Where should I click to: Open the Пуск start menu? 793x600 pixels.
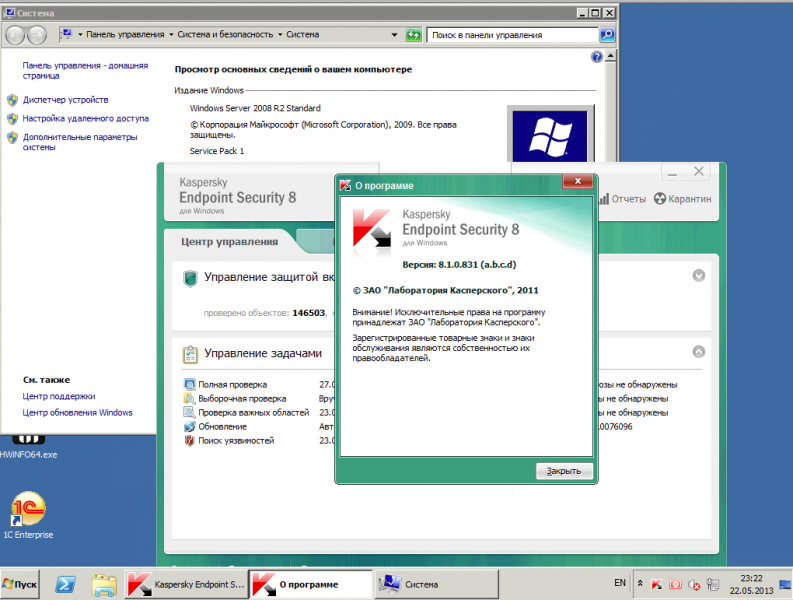(20, 584)
